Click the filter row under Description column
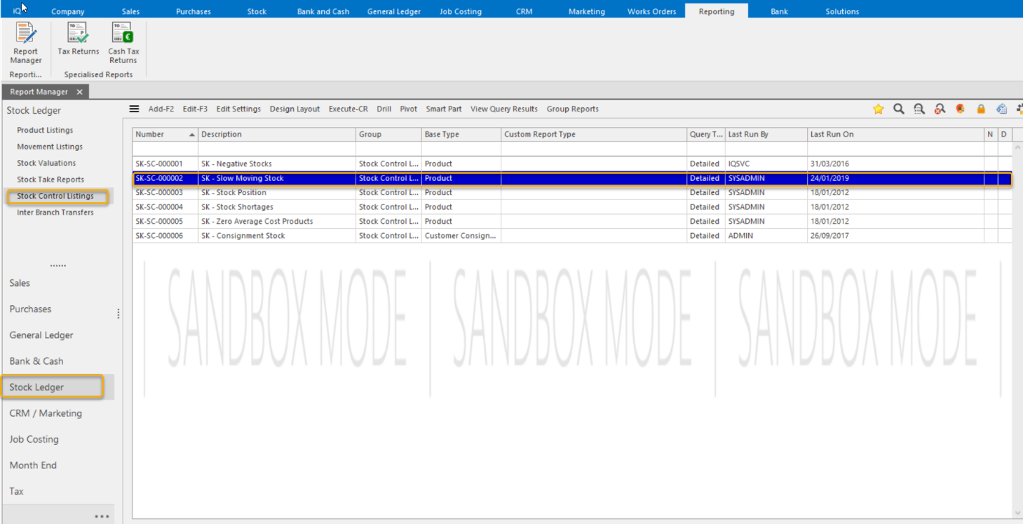1024x524 pixels. click(276, 149)
